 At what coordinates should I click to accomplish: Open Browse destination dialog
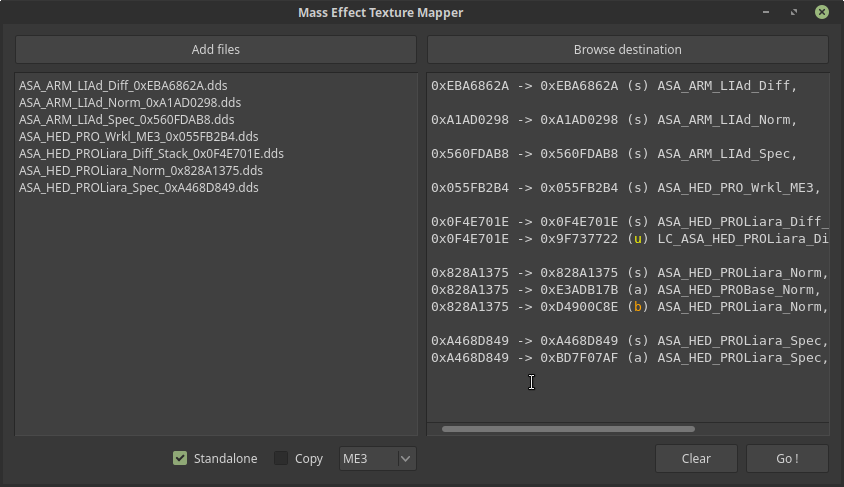tap(628, 50)
